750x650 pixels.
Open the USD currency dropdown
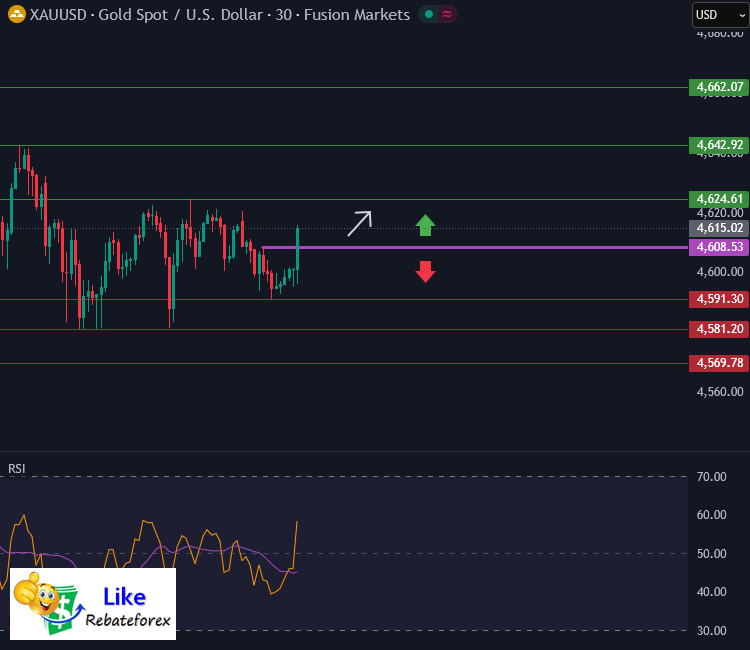pos(720,15)
